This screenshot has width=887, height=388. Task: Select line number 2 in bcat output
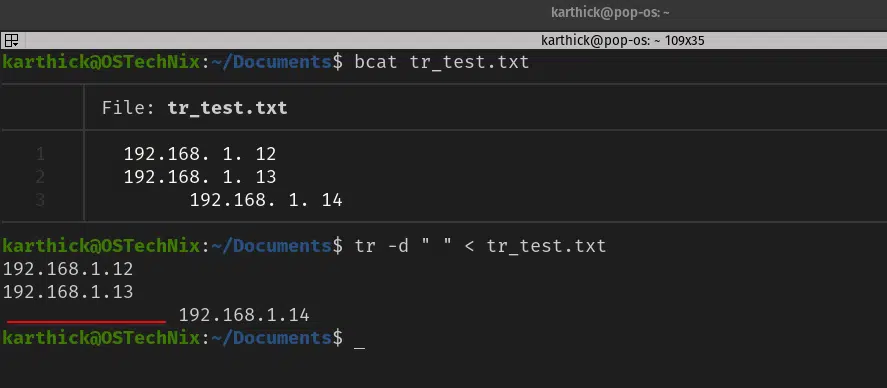point(40,177)
